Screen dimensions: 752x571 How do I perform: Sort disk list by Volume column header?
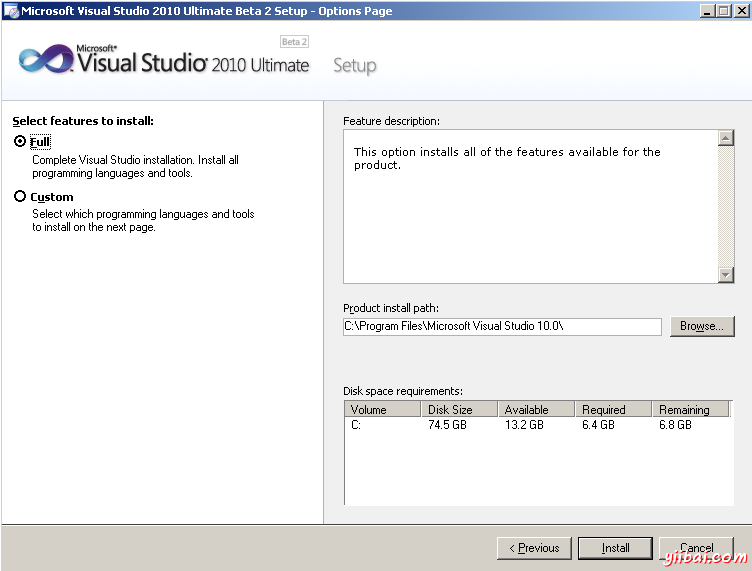[x=382, y=410]
